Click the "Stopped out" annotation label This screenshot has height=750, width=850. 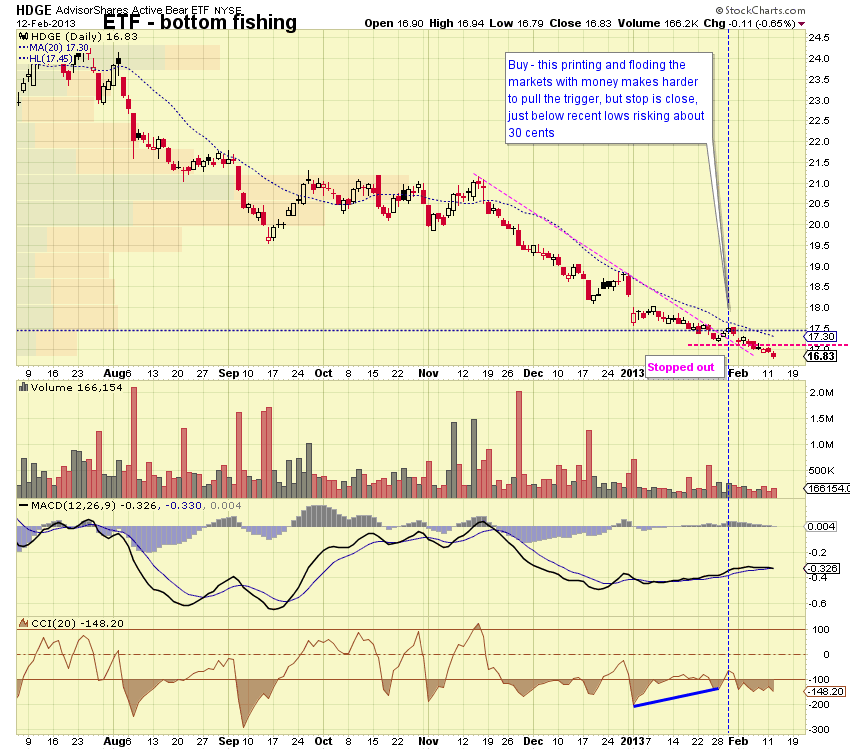681,367
